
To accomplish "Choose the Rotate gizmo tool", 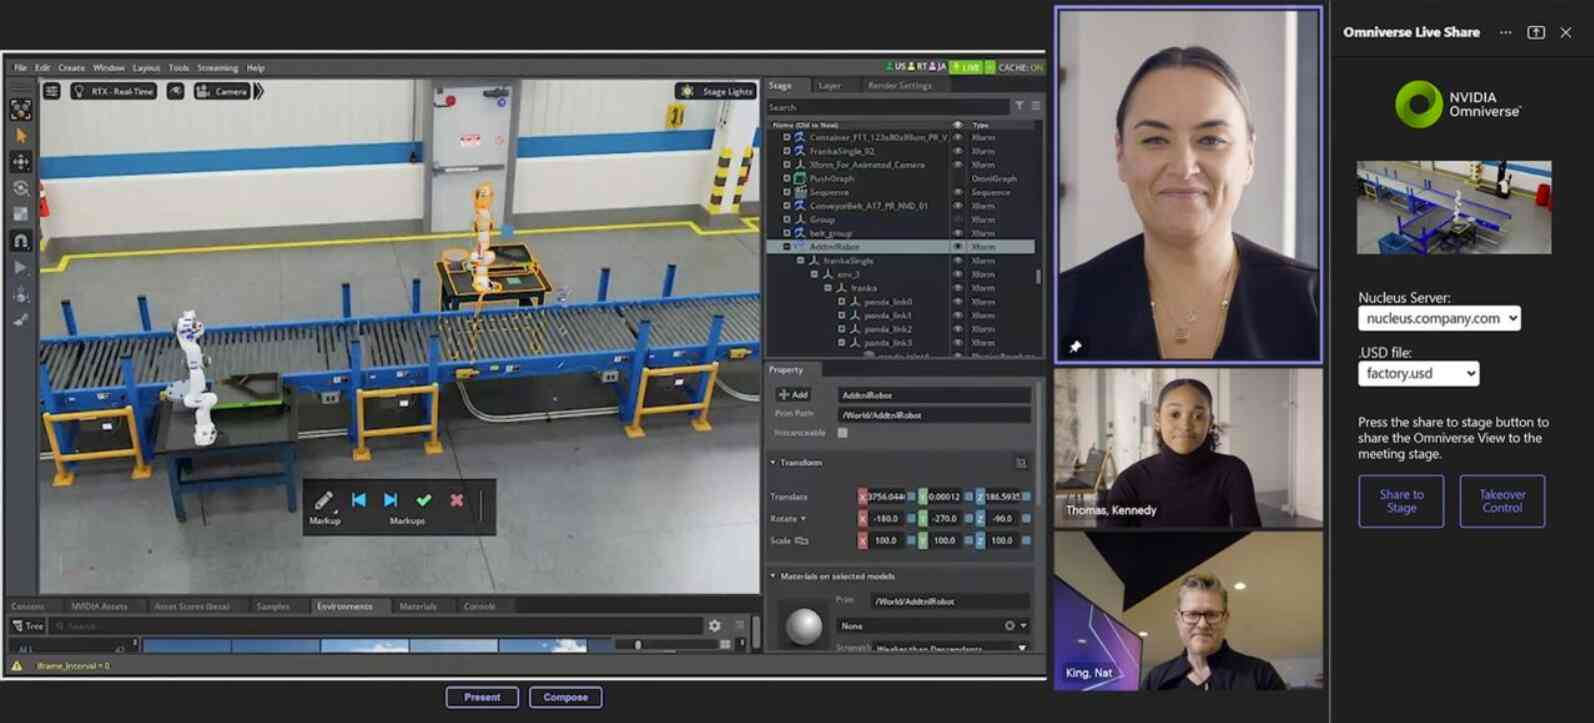I will click(21, 188).
